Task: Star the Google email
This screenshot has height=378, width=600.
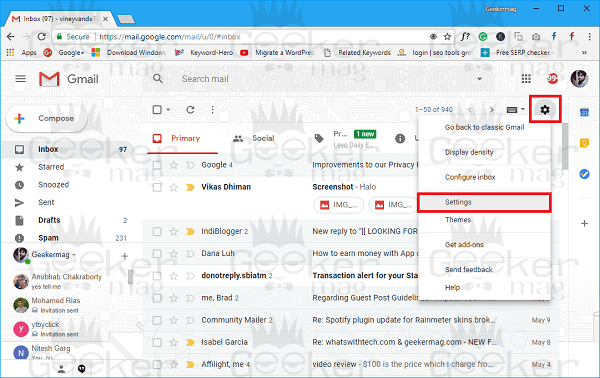Action: (x=174, y=165)
